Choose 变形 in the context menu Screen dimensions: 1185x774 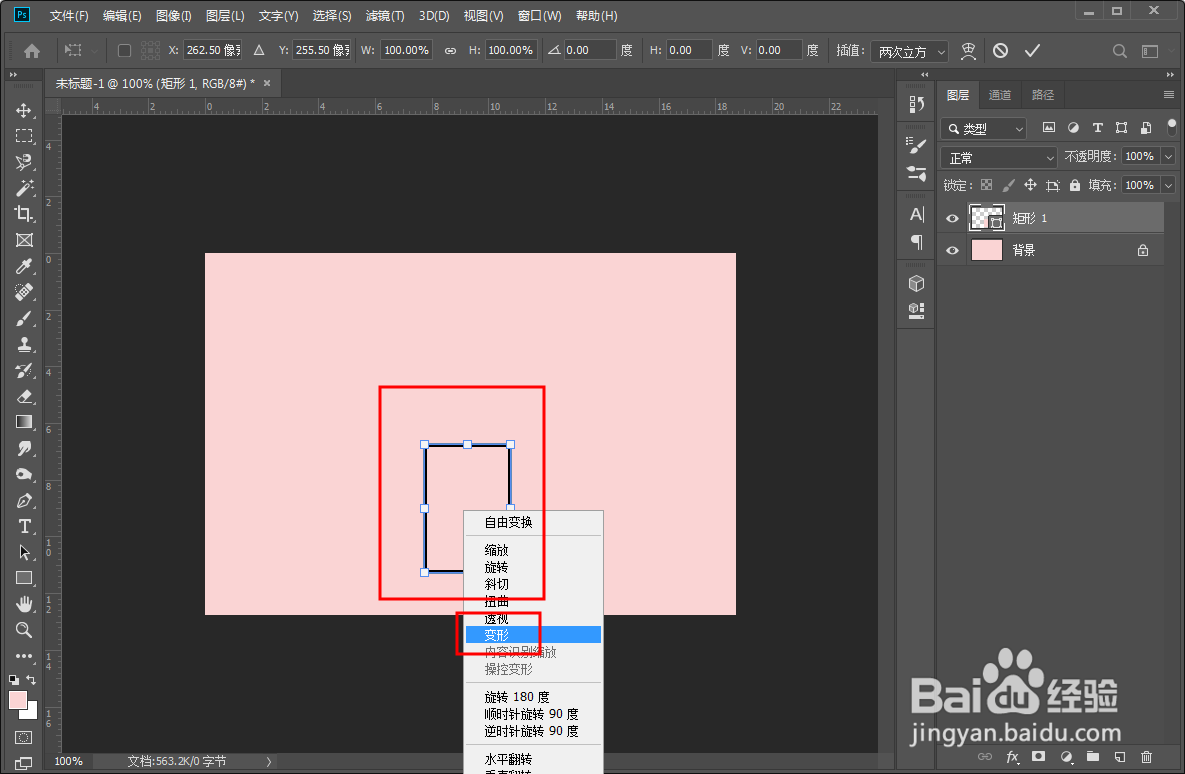click(x=534, y=635)
